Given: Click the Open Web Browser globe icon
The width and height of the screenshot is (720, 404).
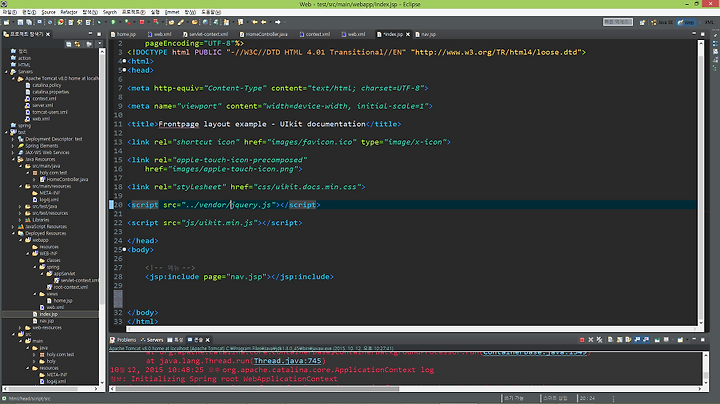Looking at the screenshot, I should [205, 22].
